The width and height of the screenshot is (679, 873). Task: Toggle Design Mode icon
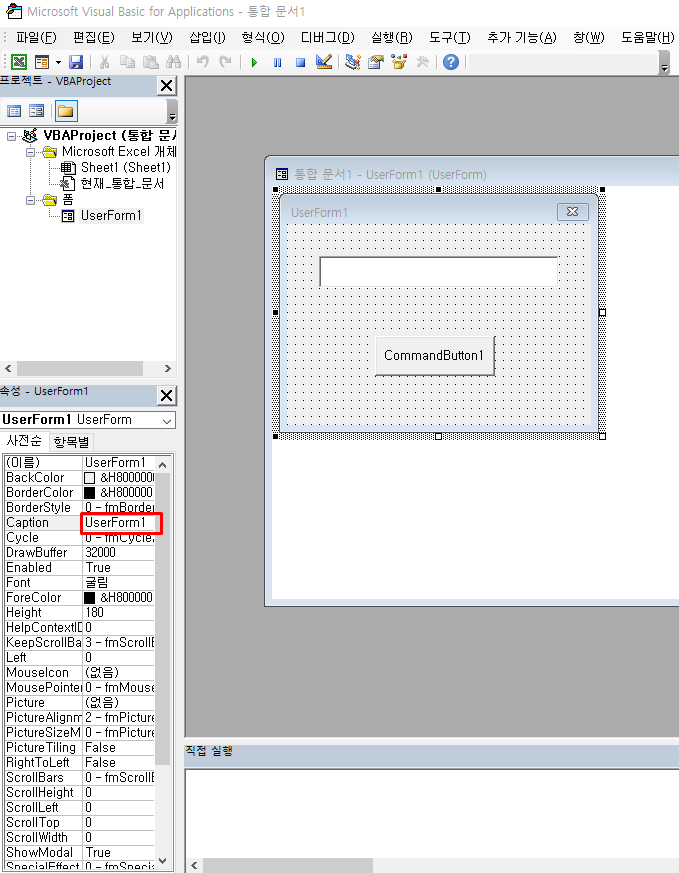click(x=323, y=62)
